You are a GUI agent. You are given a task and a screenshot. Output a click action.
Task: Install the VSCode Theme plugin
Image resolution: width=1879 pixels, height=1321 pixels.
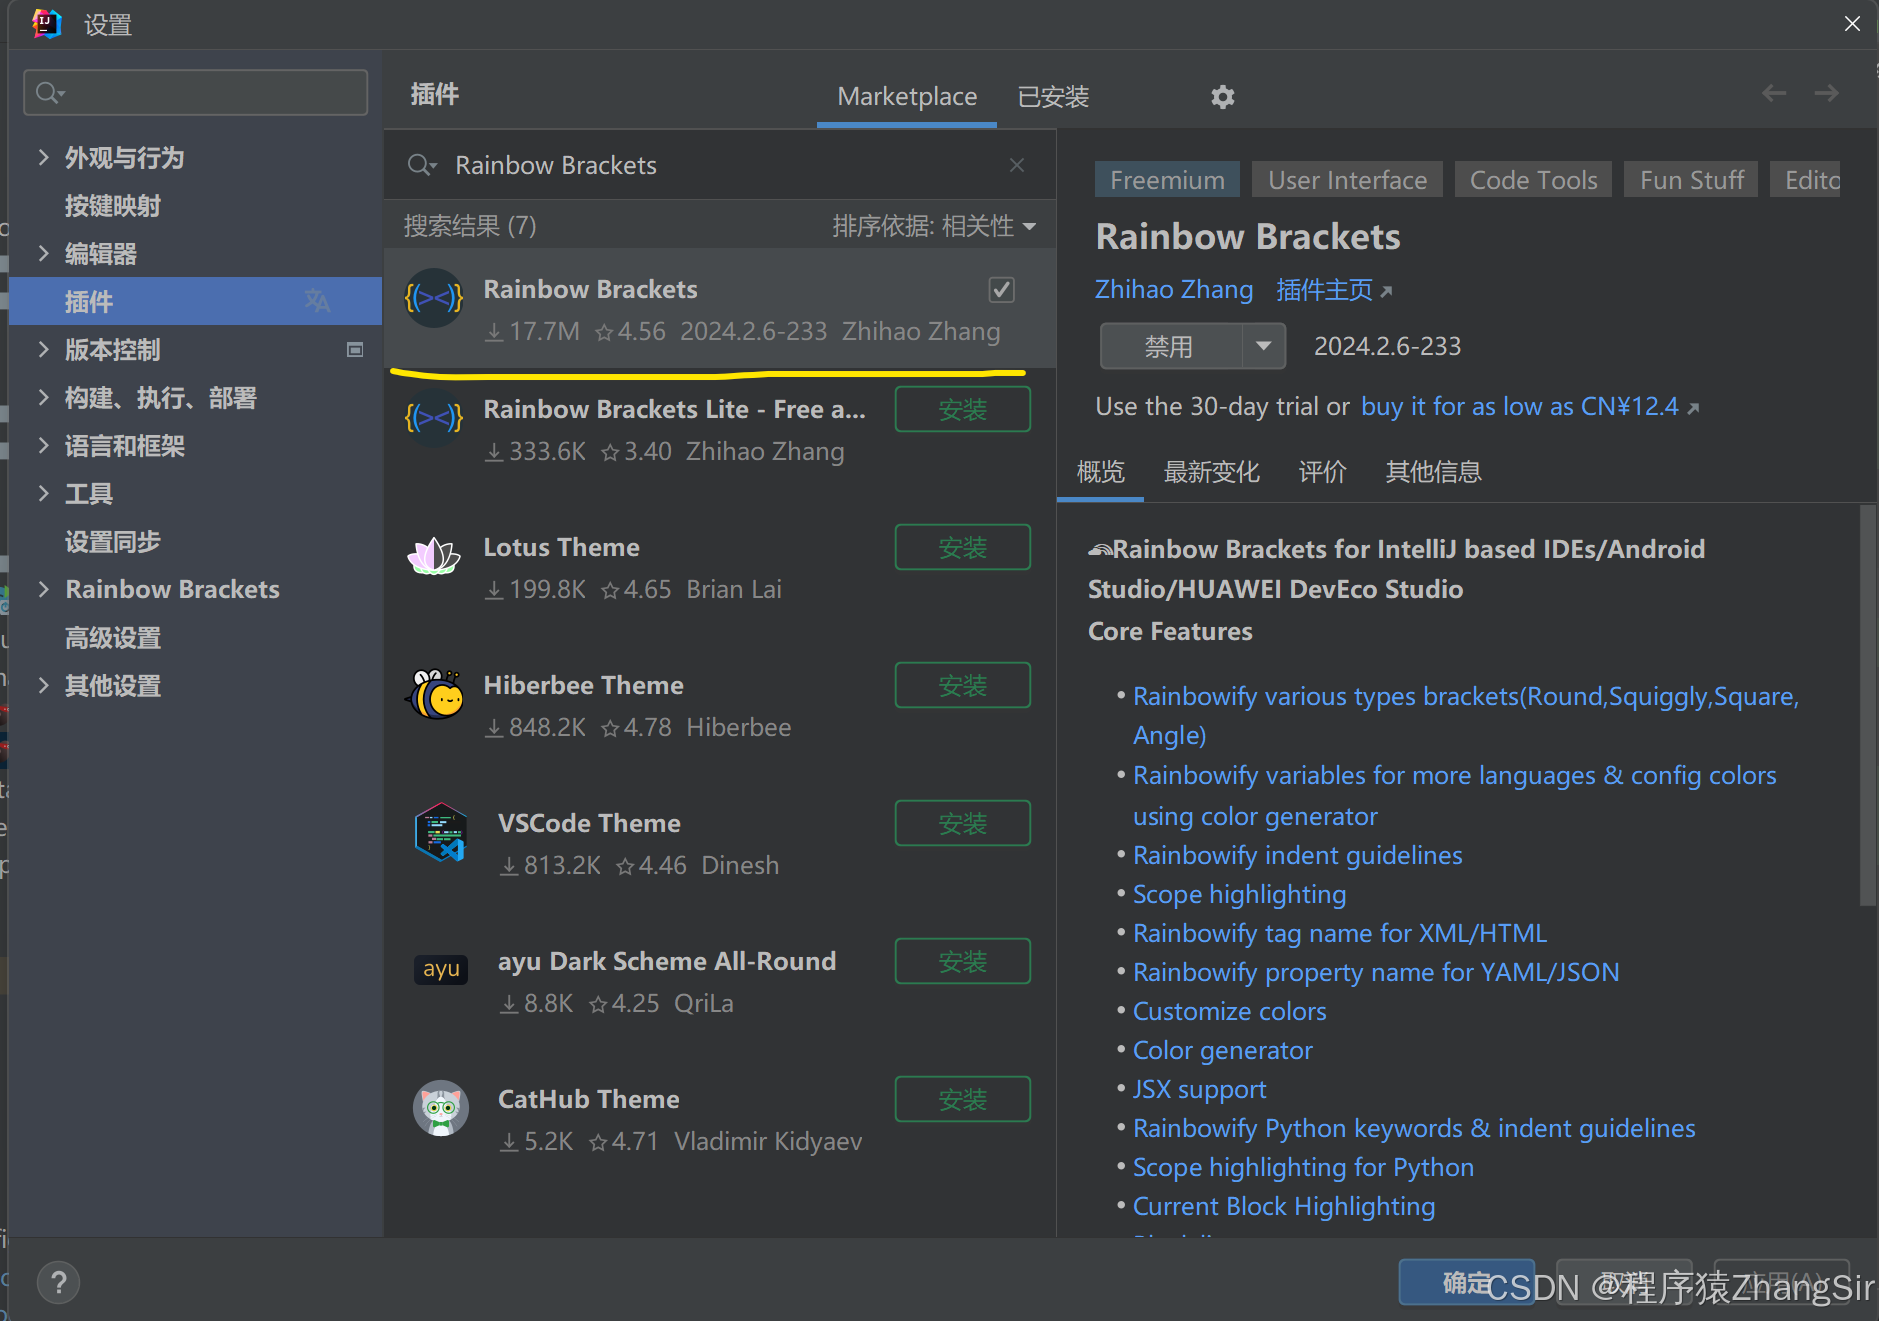[x=962, y=823]
